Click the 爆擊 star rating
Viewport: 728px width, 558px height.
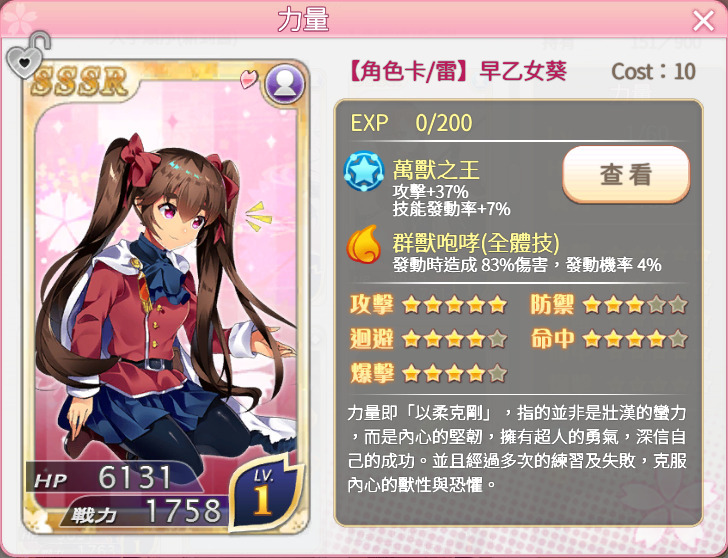coord(428,373)
